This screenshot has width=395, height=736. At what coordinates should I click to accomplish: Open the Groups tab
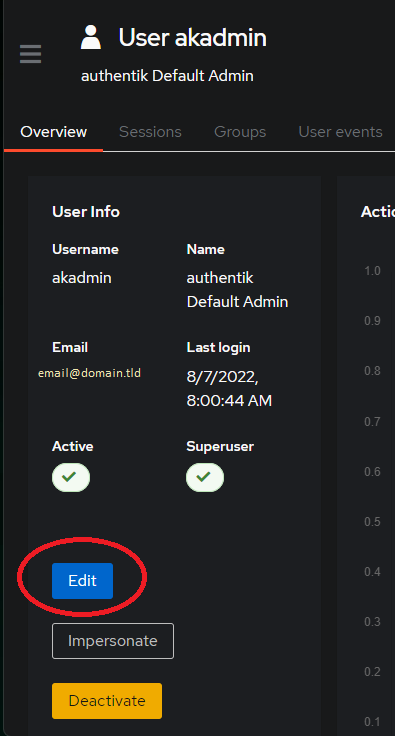pos(240,132)
